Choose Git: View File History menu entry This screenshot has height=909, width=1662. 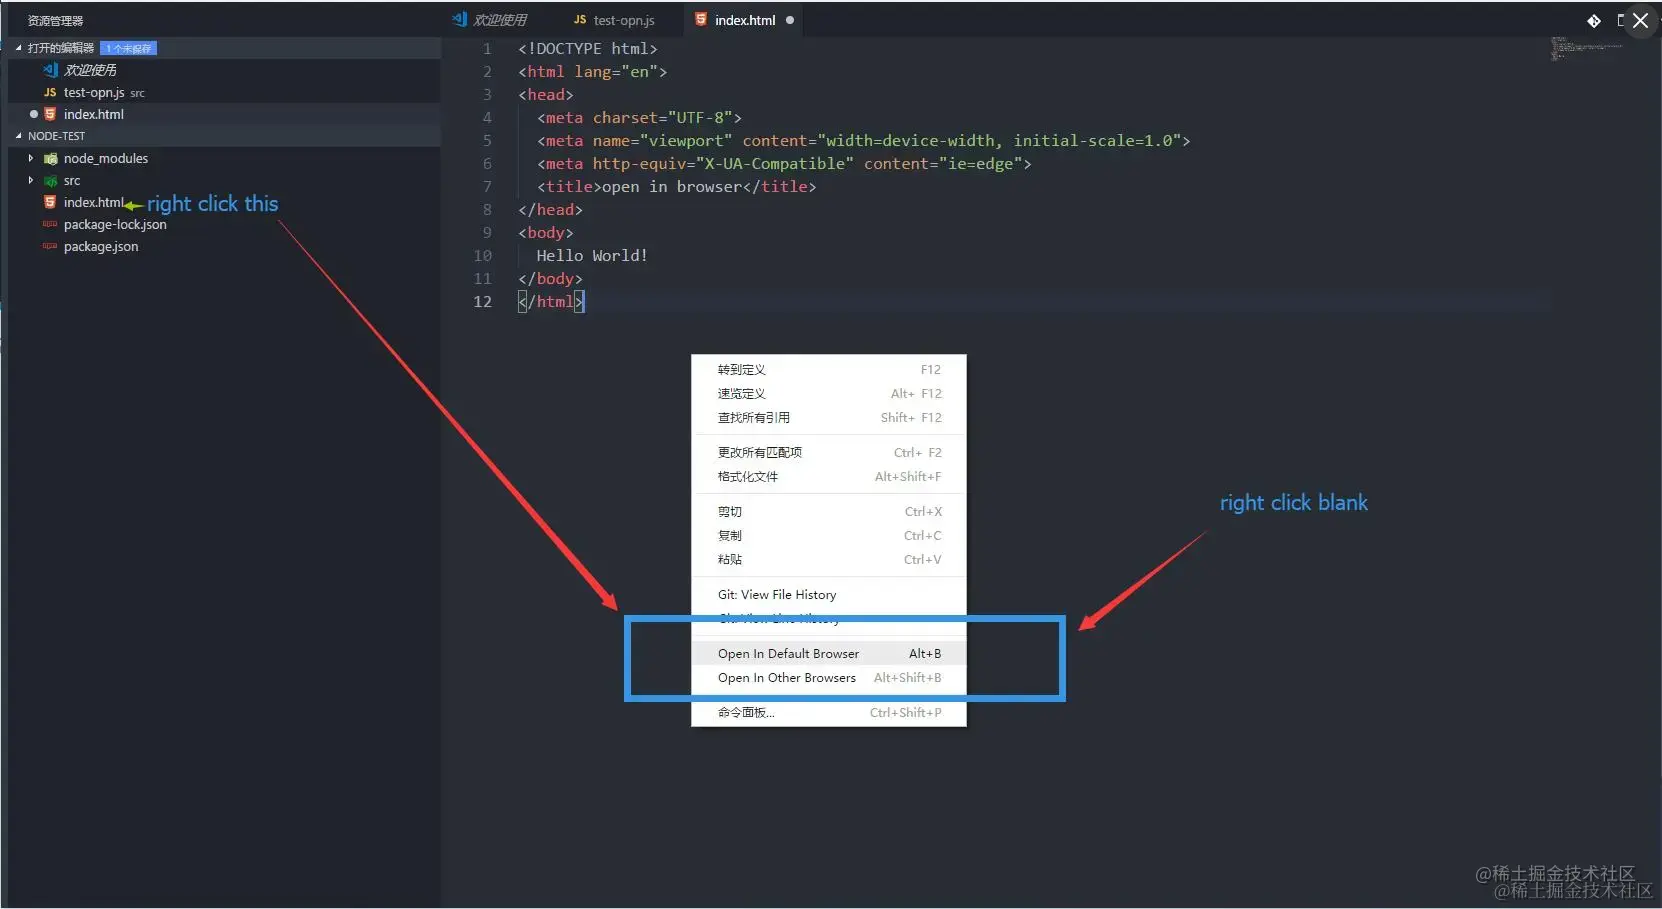click(829, 594)
